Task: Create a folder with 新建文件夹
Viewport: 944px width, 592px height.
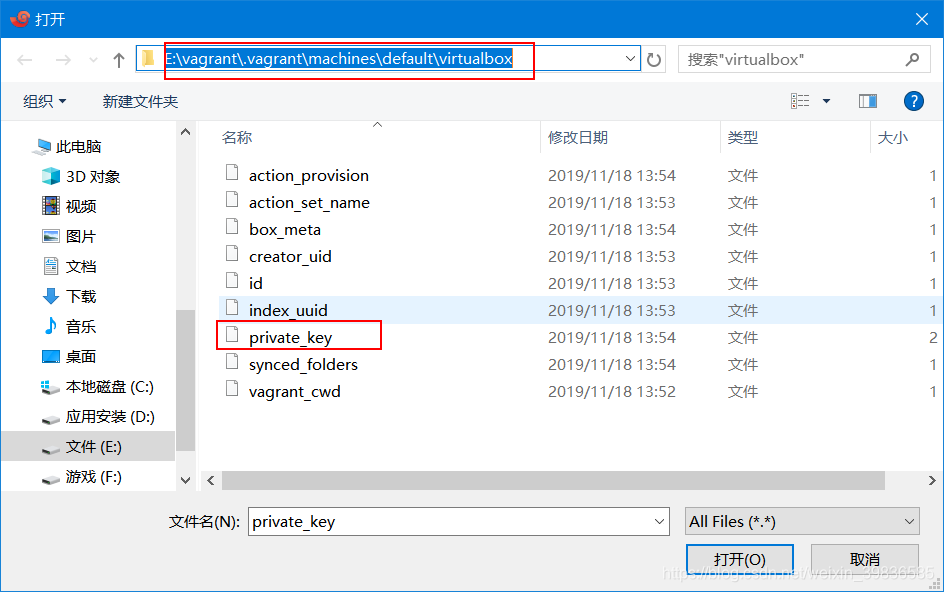Action: 140,101
